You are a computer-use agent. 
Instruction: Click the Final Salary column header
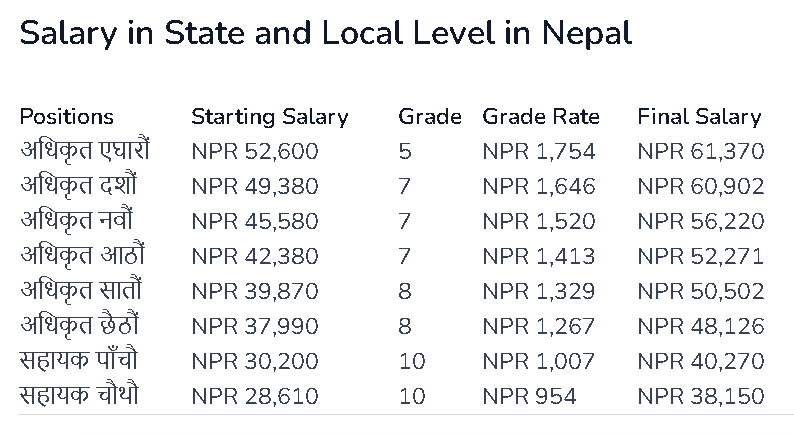tap(699, 117)
